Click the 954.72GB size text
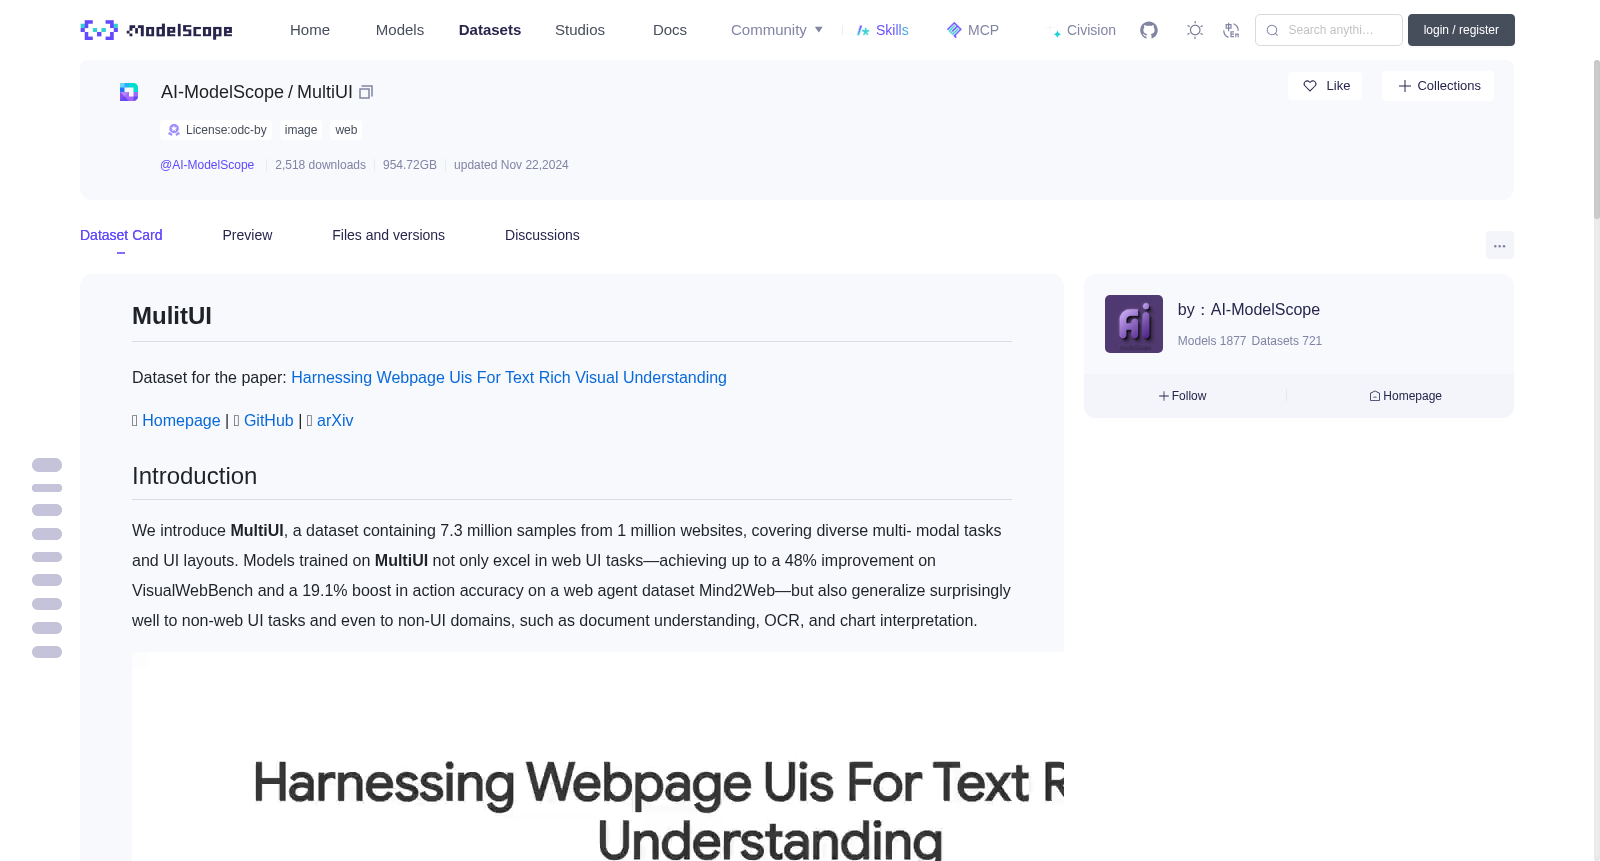Viewport: 1600px width, 861px height. [x=410, y=165]
